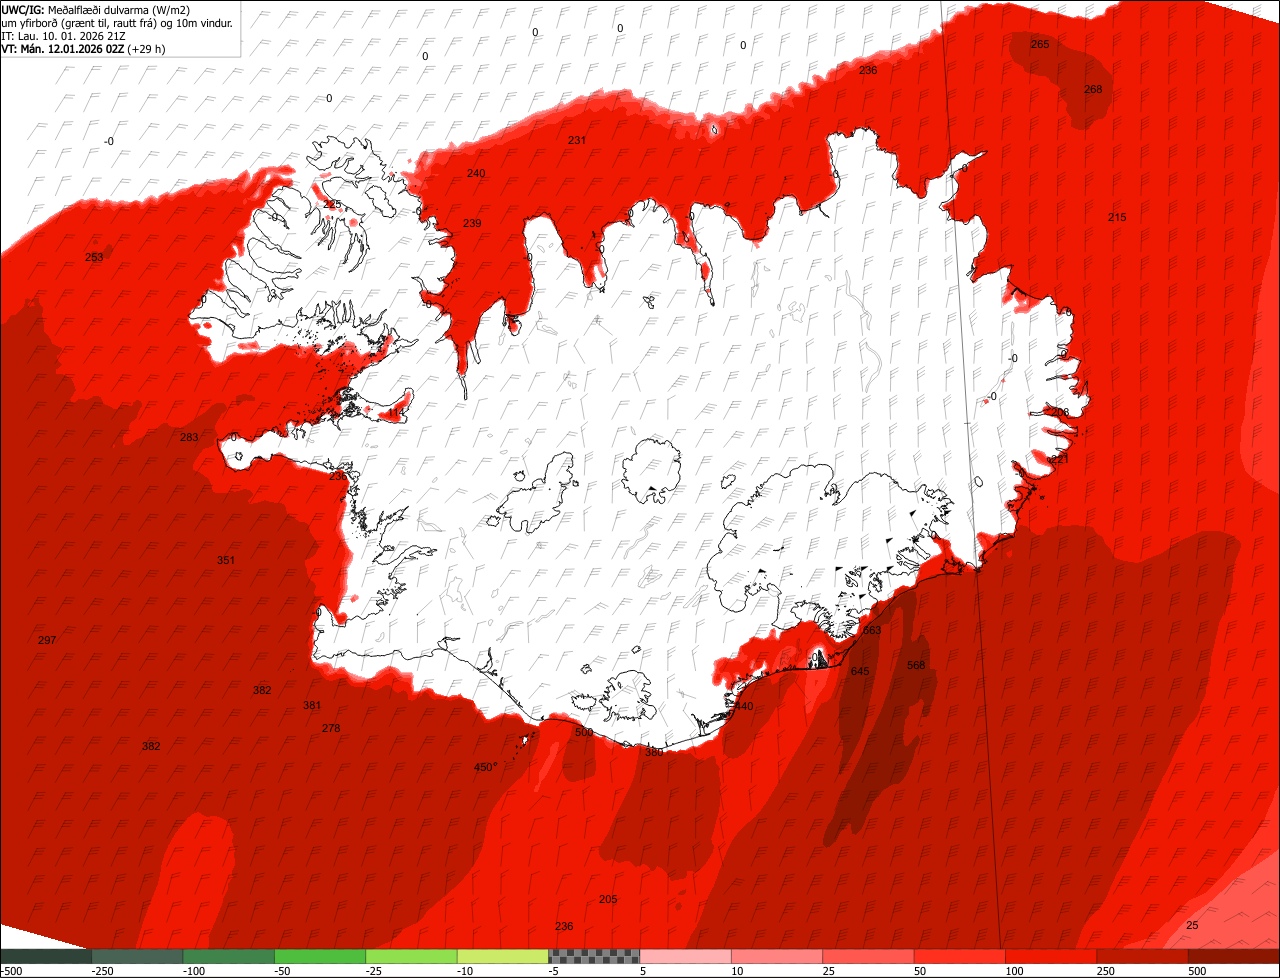Click the map value 240

tap(476, 173)
